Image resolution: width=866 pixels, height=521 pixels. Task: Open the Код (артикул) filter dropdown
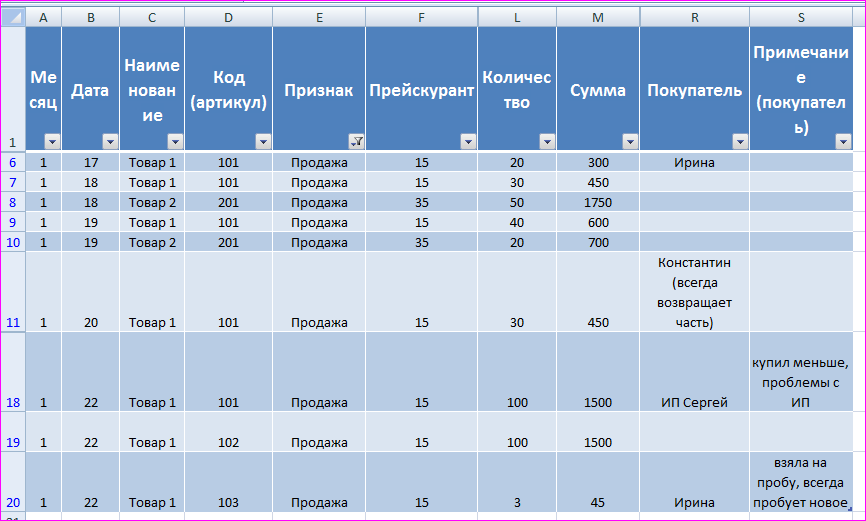coord(263,142)
